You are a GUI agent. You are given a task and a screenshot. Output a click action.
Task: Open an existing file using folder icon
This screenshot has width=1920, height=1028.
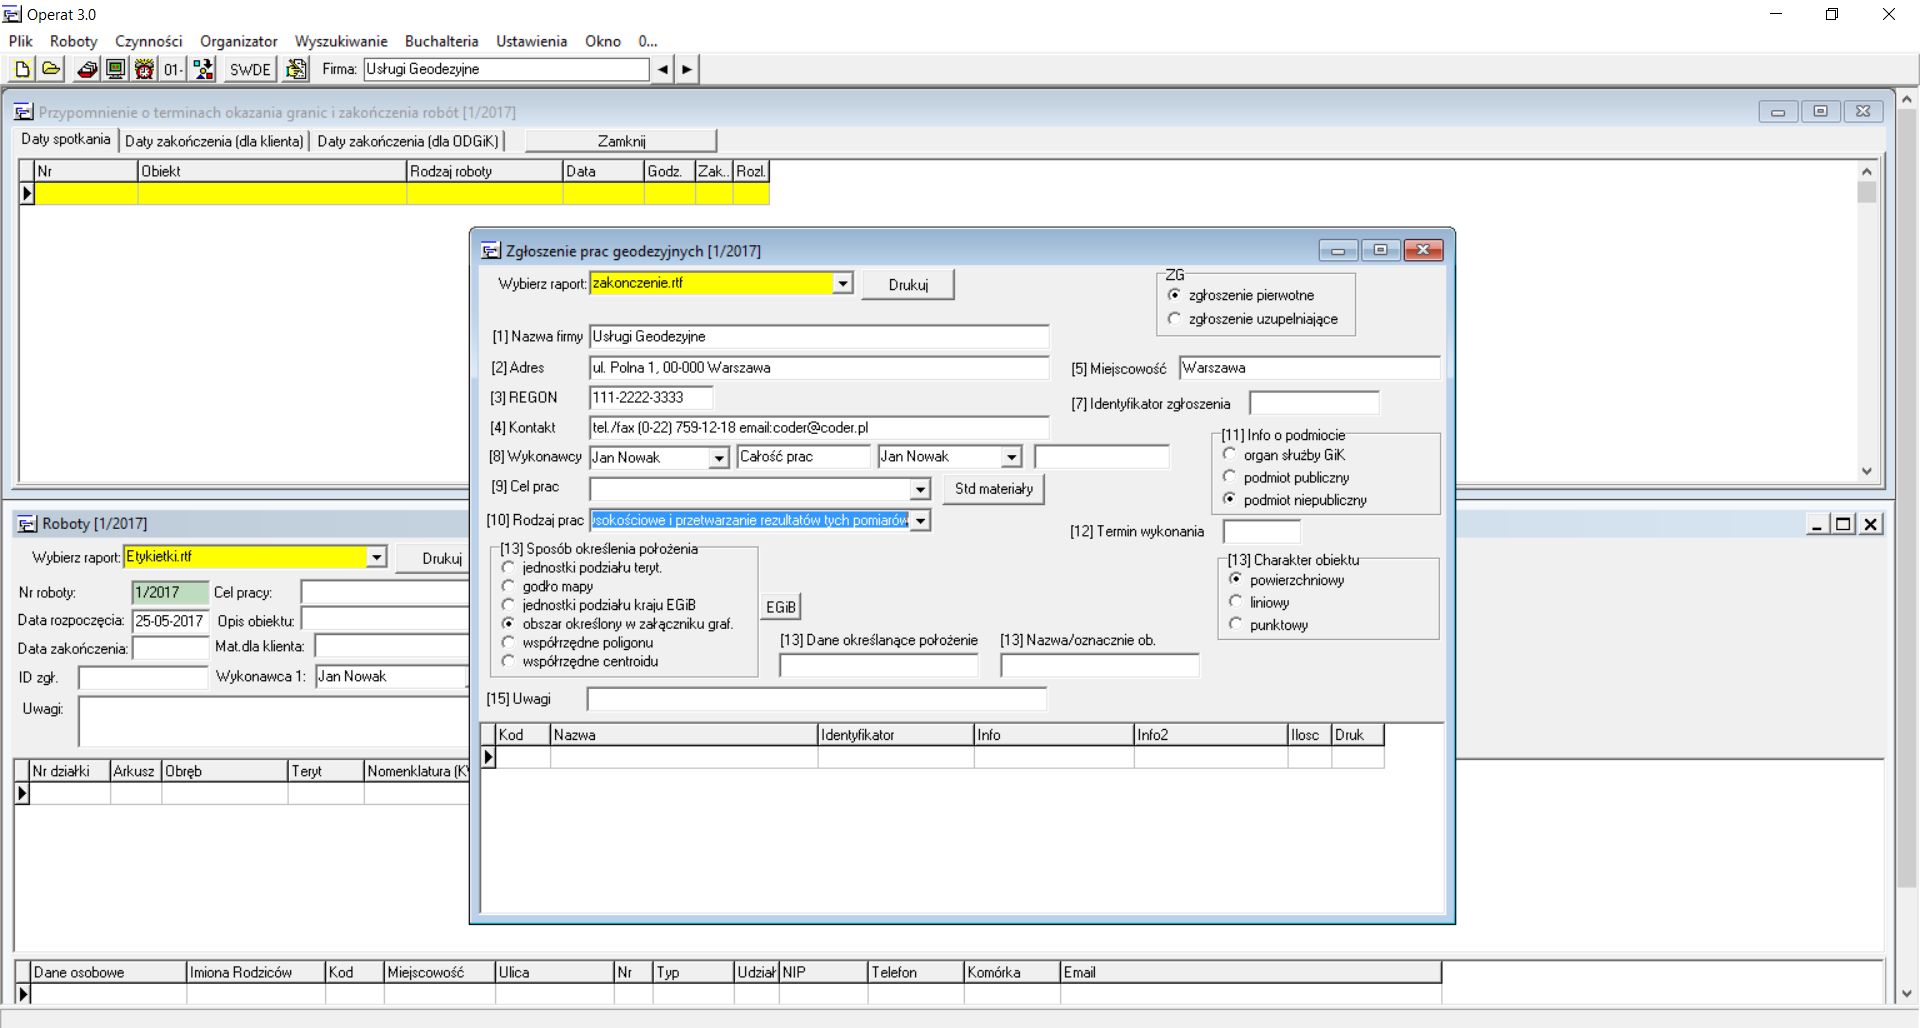coord(50,69)
